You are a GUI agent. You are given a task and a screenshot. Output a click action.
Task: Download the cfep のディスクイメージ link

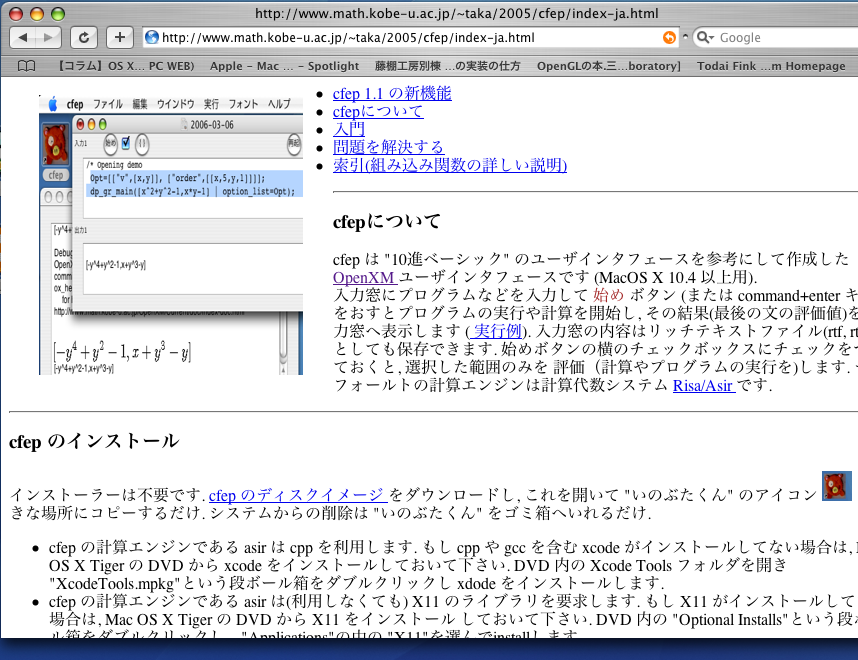point(298,495)
